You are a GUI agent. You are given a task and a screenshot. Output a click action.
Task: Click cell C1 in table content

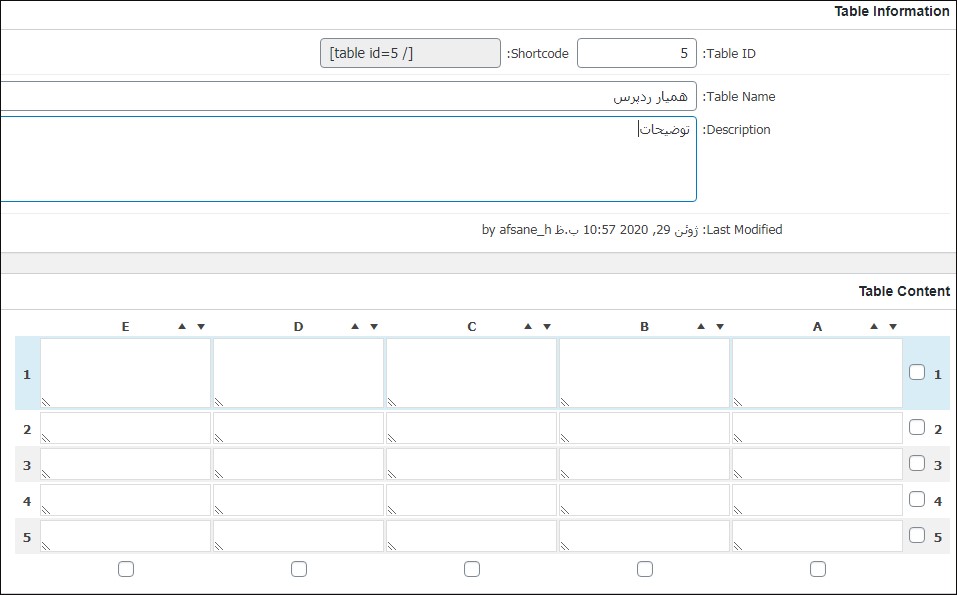(471, 373)
